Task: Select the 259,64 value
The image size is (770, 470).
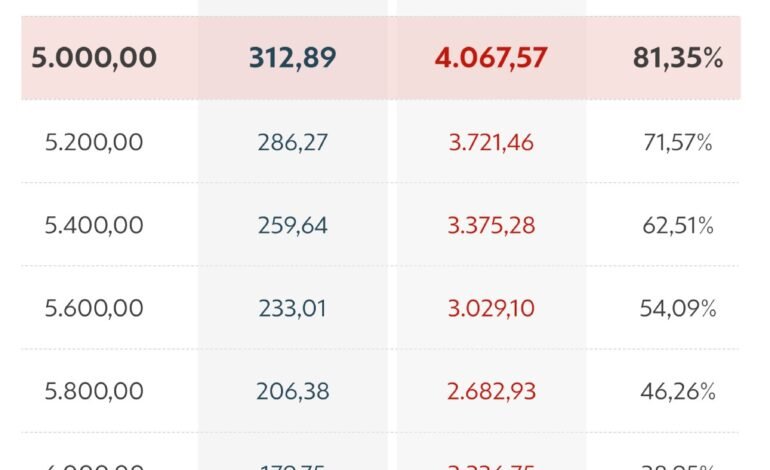Action: (293, 225)
